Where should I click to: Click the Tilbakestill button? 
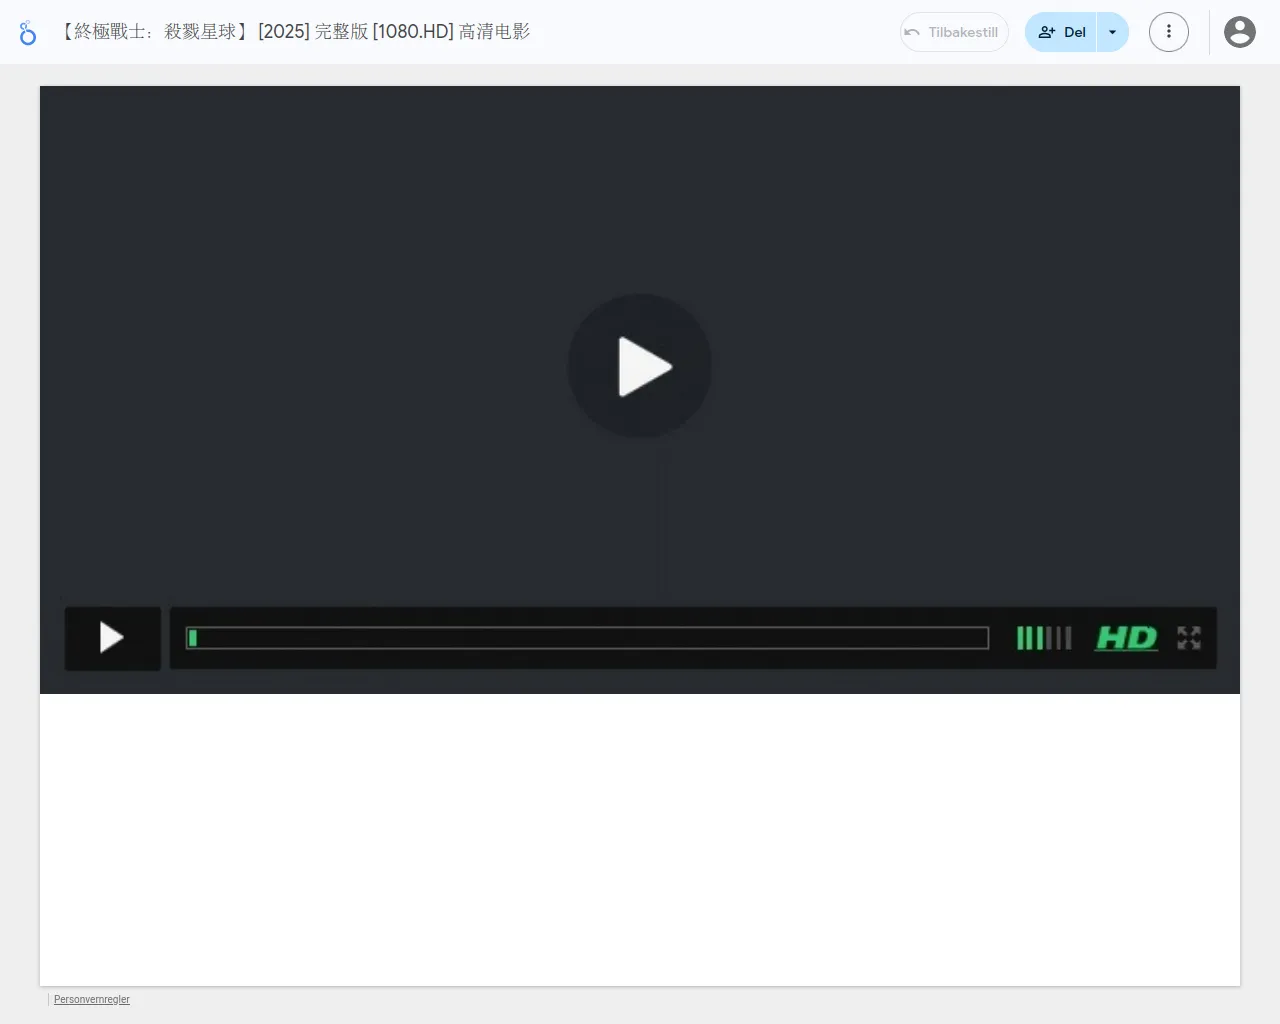pyautogui.click(x=953, y=32)
